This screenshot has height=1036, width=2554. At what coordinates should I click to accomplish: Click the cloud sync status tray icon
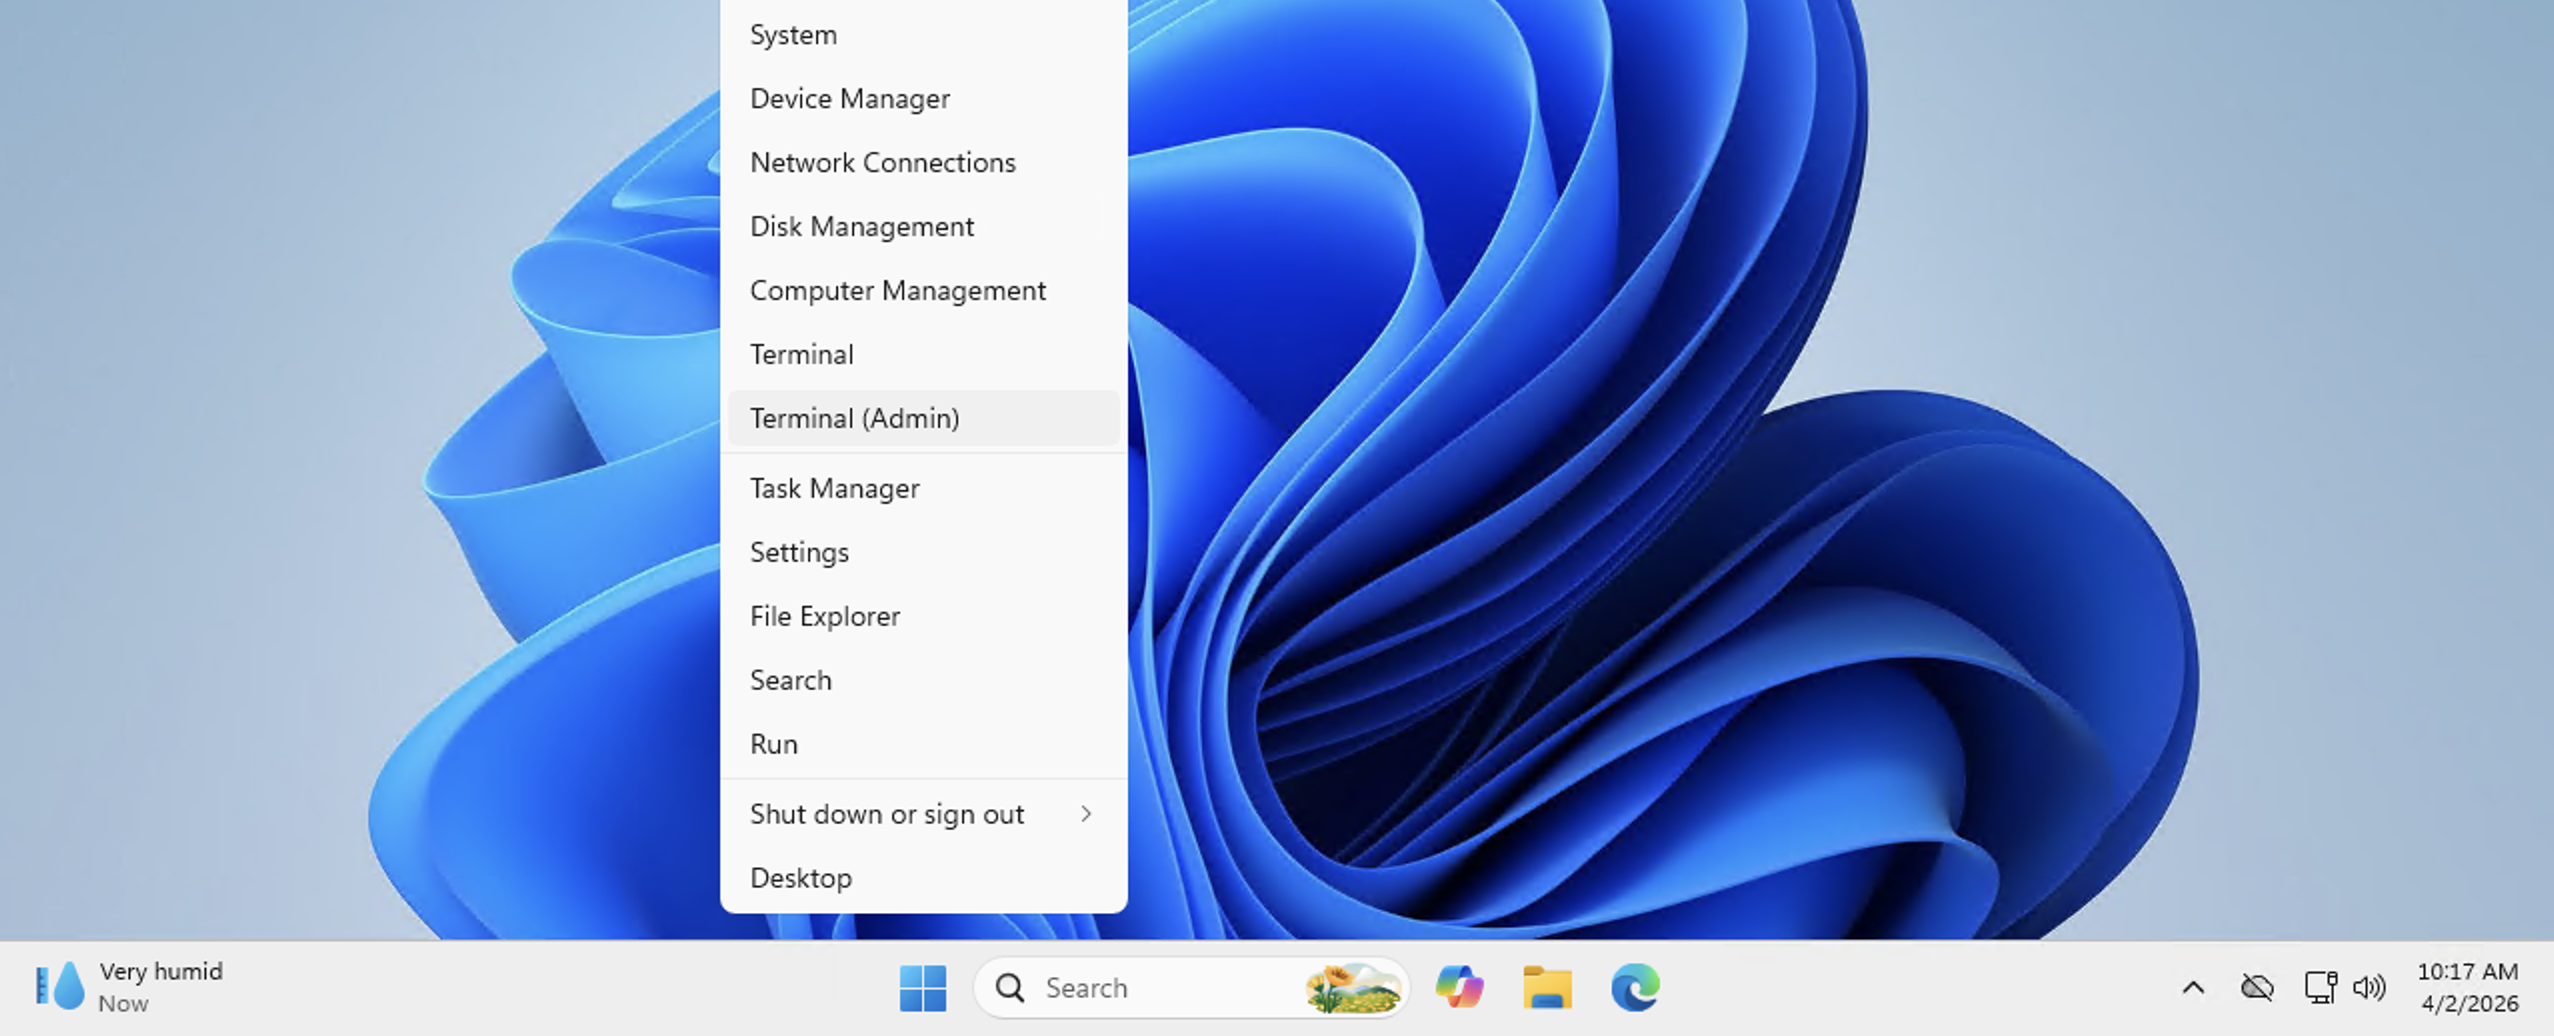pos(2257,988)
